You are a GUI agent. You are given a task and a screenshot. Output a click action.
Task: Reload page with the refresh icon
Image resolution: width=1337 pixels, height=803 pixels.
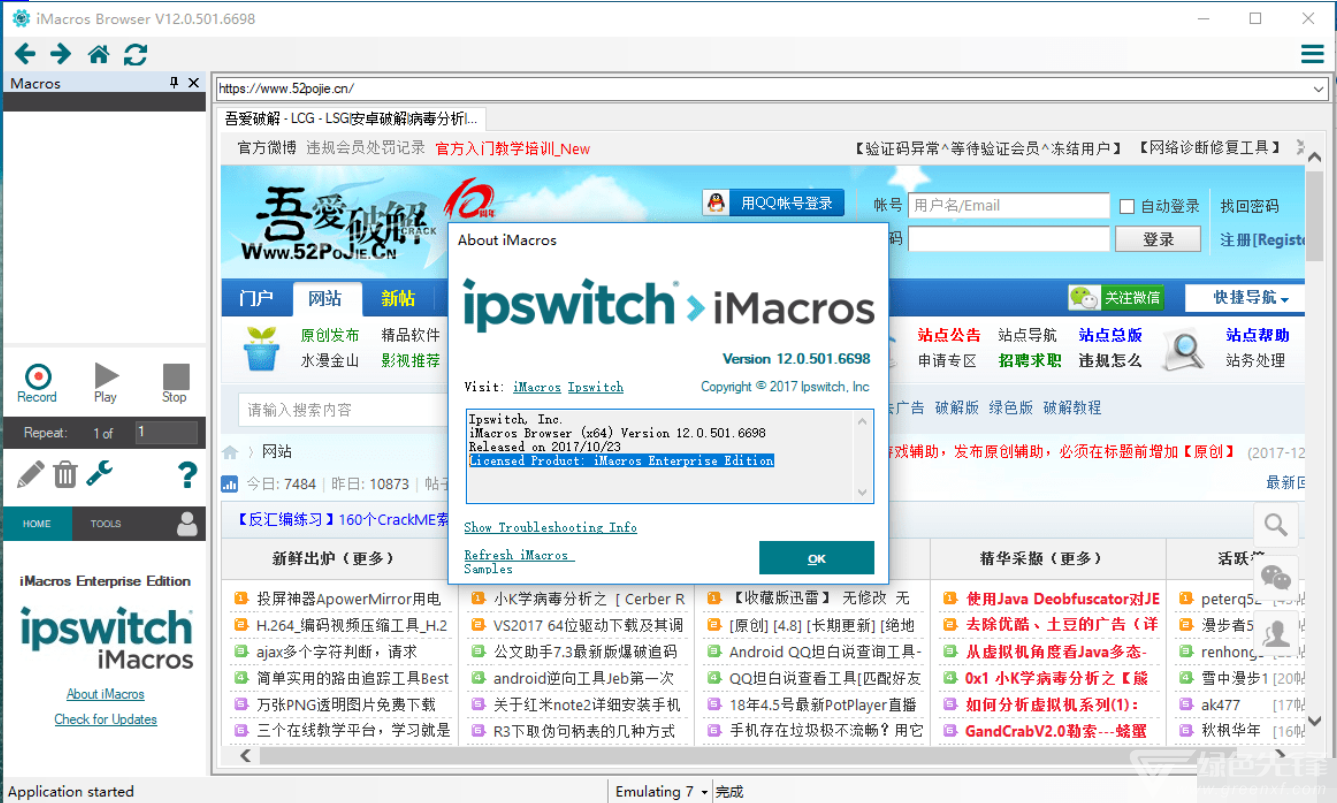[136, 54]
